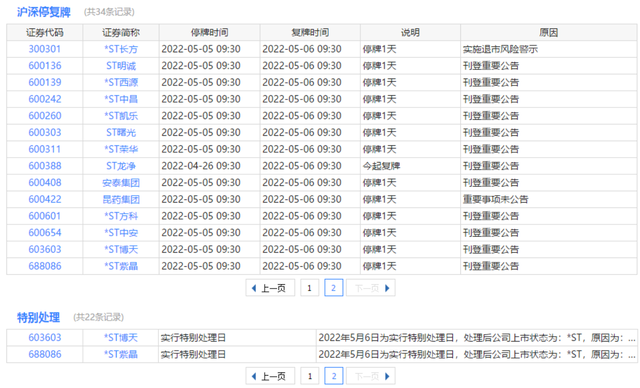This screenshot has width=640, height=388.
Task: Select page 2 of 沪深停复牌 table
Action: pyautogui.click(x=333, y=288)
